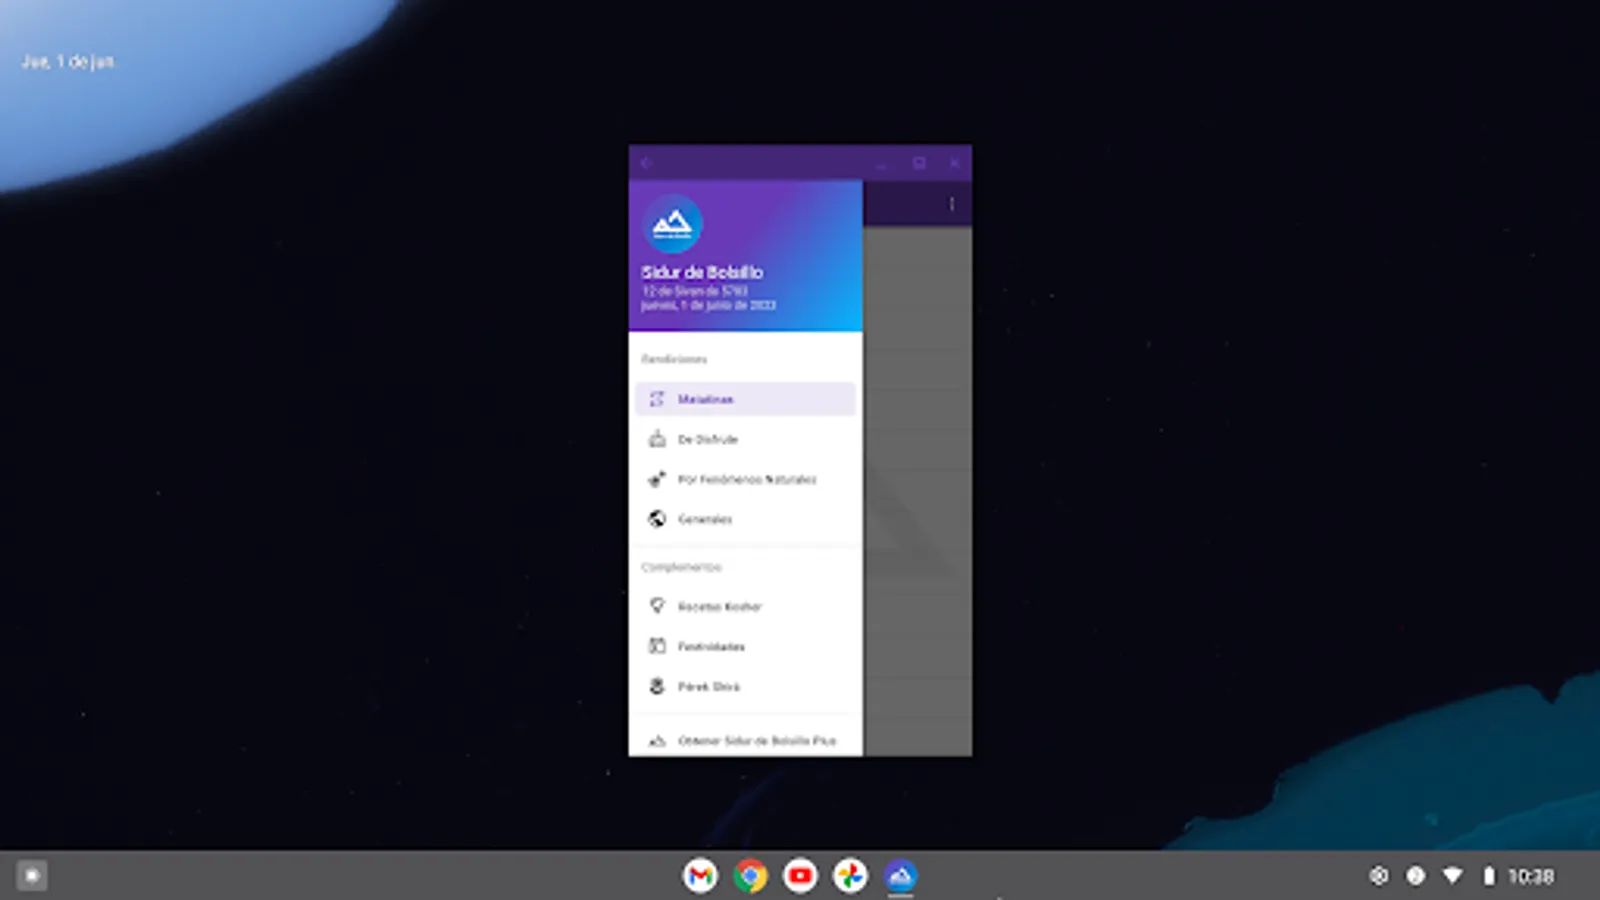Click the Sidur de Bolsillo mountain logo
Screen dimensions: 1600x900
click(672, 225)
